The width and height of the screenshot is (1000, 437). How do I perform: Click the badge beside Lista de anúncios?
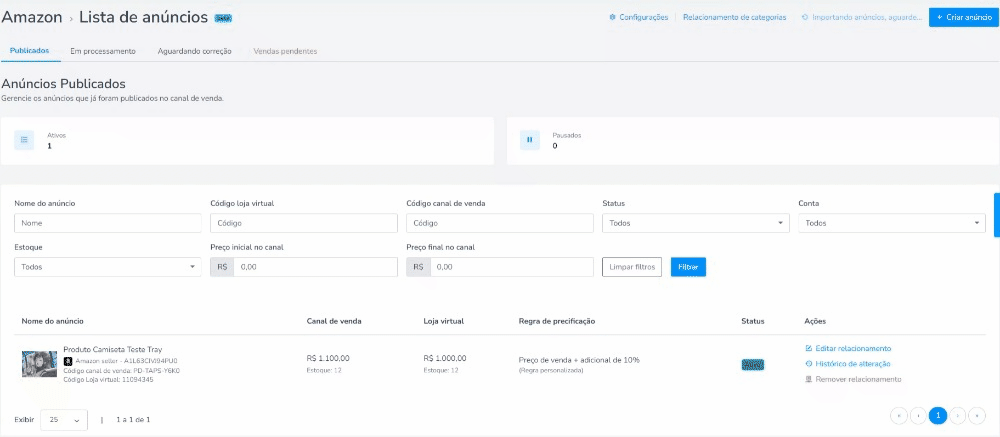pyautogui.click(x=223, y=19)
